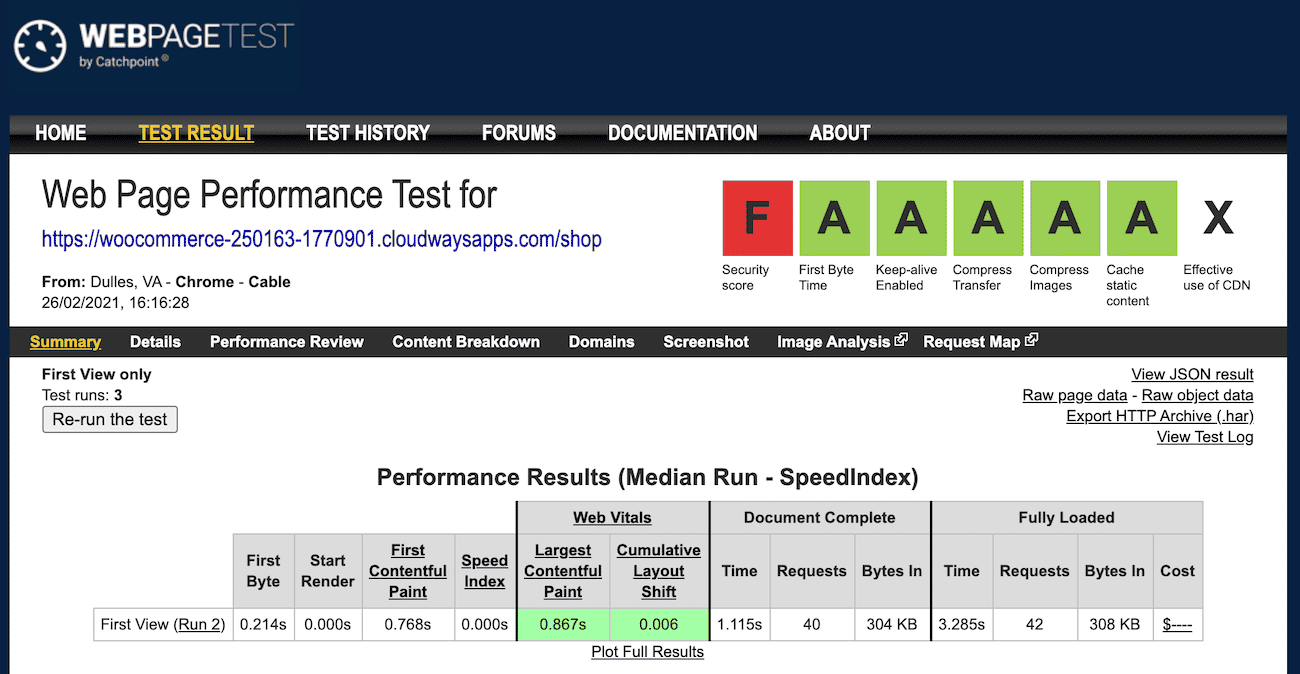Viewport: 1300px width, 674px height.
Task: Open View JSON result link
Action: 1192,374
